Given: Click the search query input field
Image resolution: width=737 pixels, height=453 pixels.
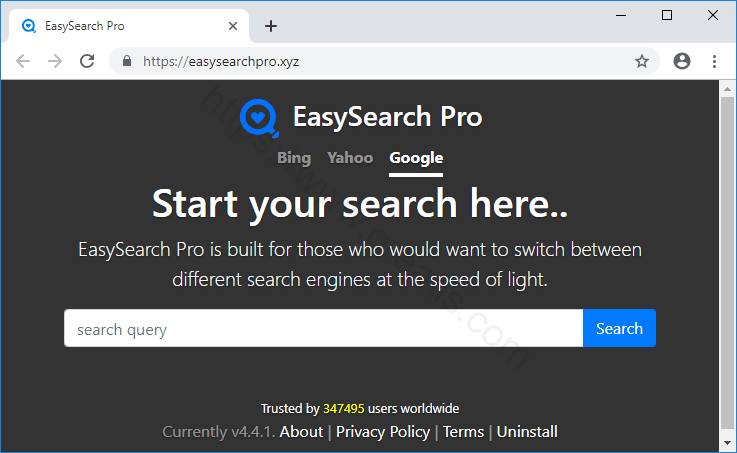Looking at the screenshot, I should [x=323, y=328].
